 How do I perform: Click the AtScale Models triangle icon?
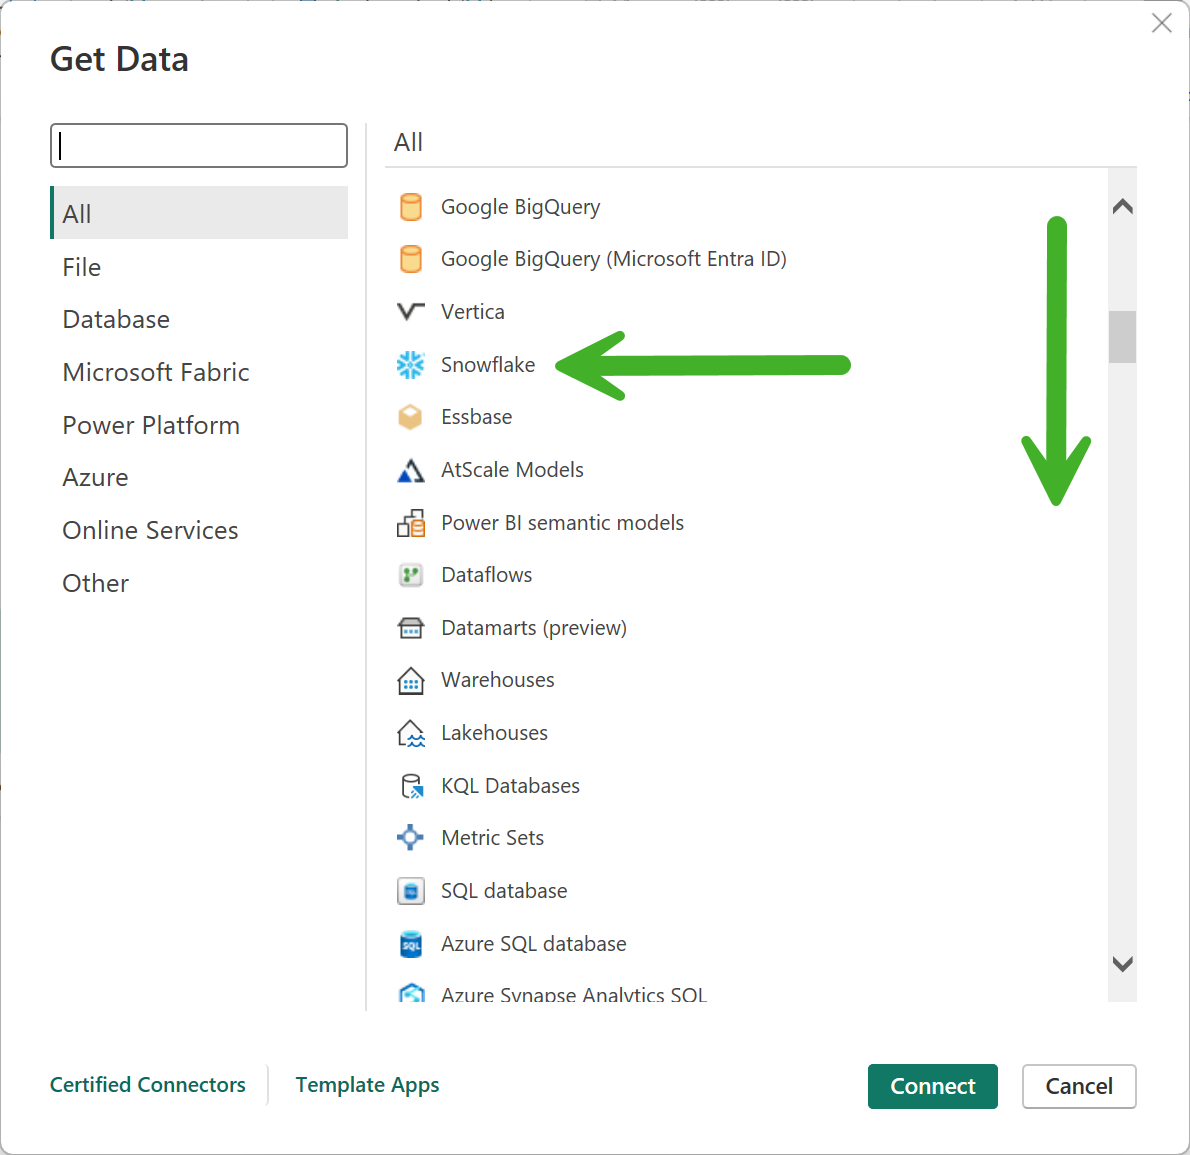411,470
